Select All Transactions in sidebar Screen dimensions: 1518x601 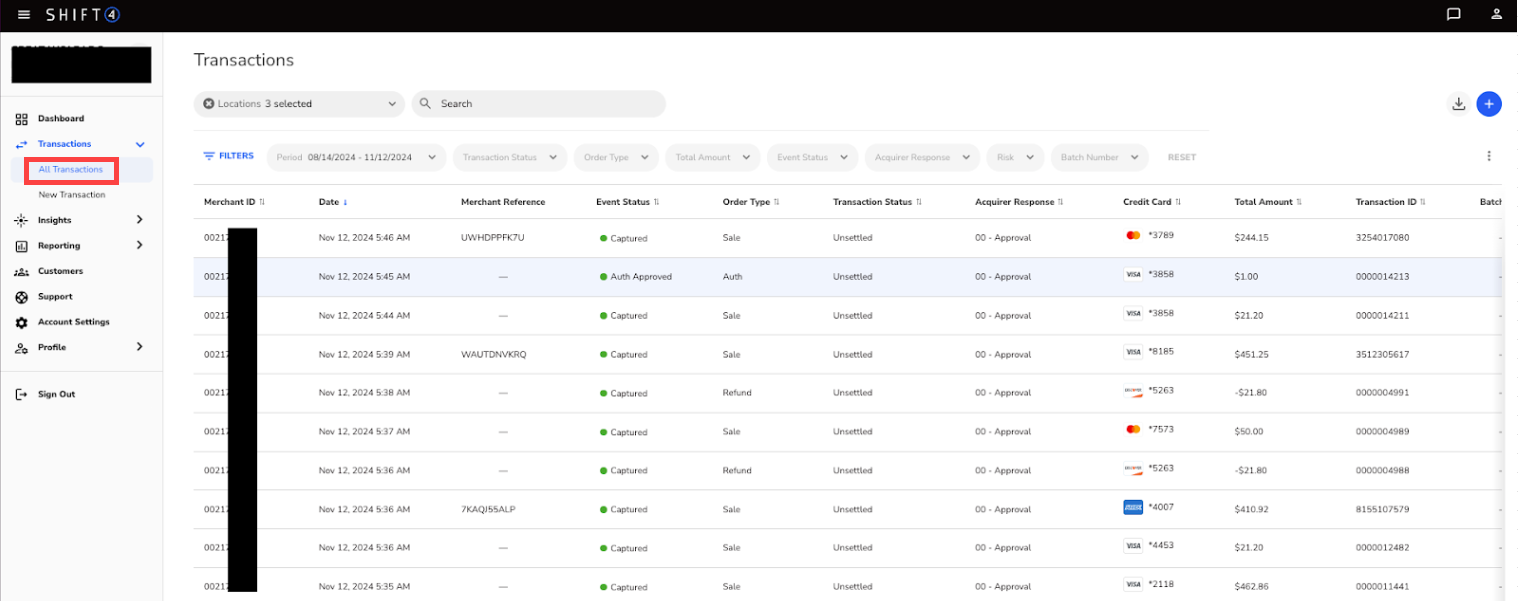click(71, 170)
